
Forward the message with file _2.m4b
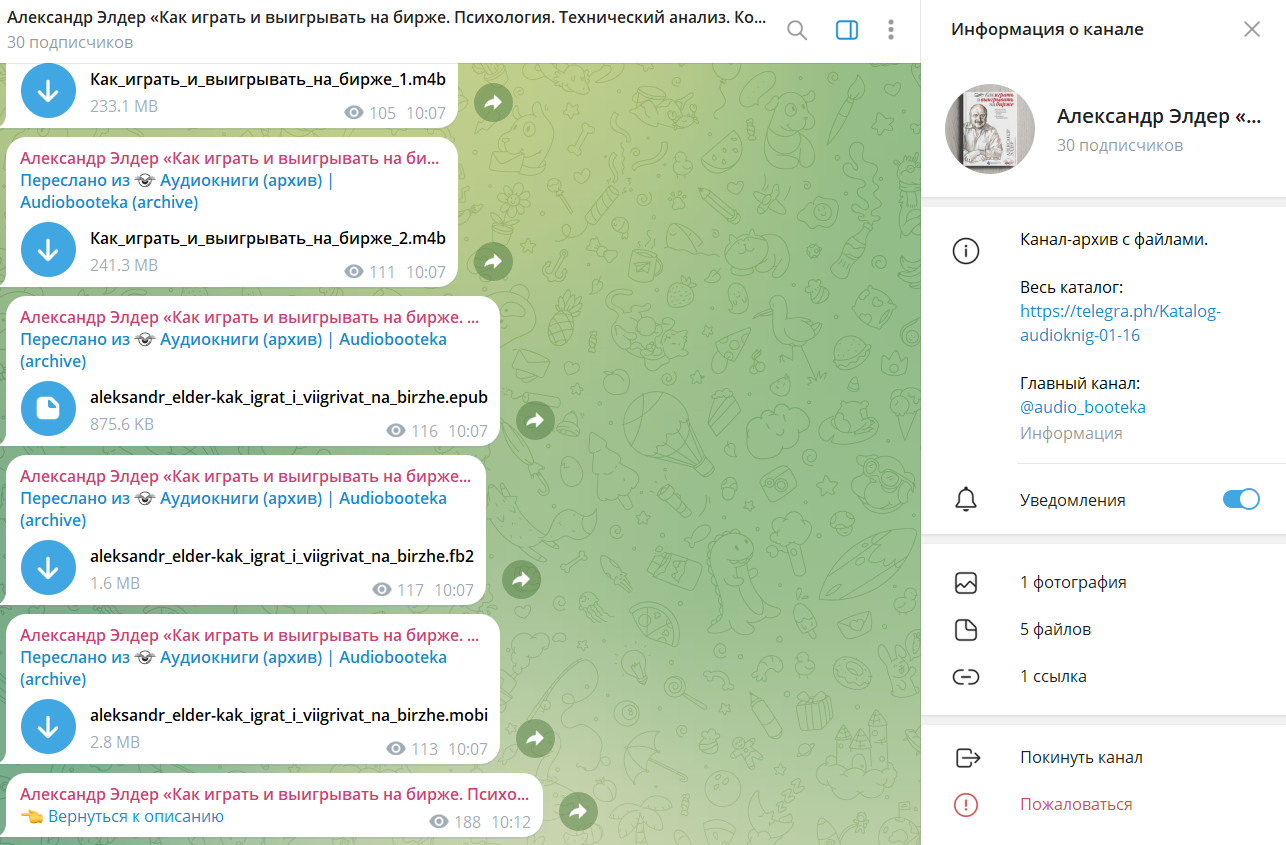[493, 261]
